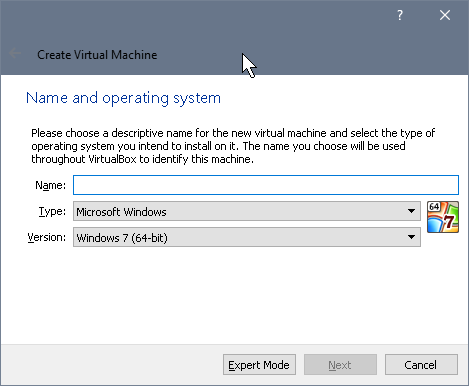The height and width of the screenshot is (386, 469).
Task: Open the Type dropdown (Microsoft Windows)
Action: 247,211
